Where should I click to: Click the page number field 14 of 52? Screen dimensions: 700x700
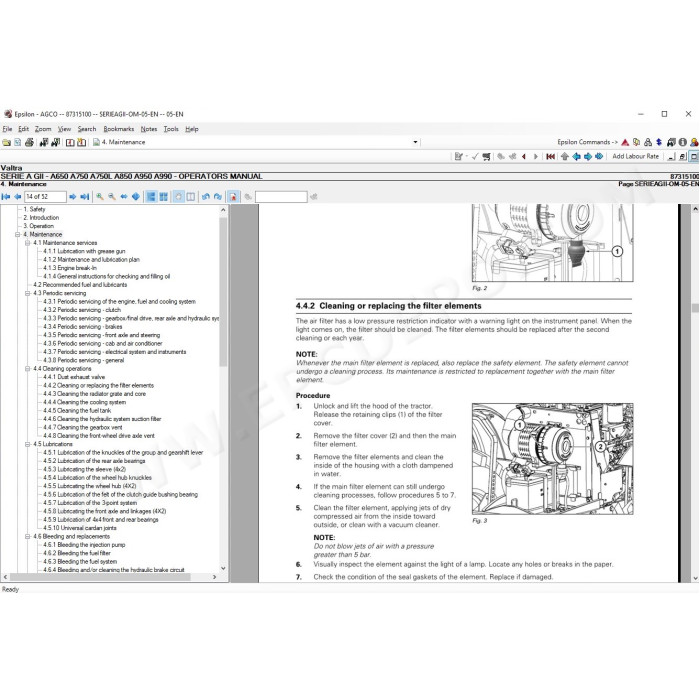click(x=45, y=197)
